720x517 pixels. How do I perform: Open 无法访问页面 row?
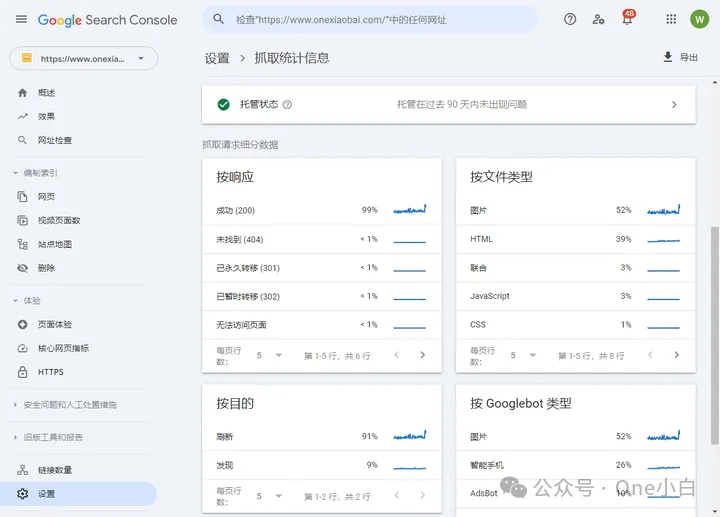321,325
